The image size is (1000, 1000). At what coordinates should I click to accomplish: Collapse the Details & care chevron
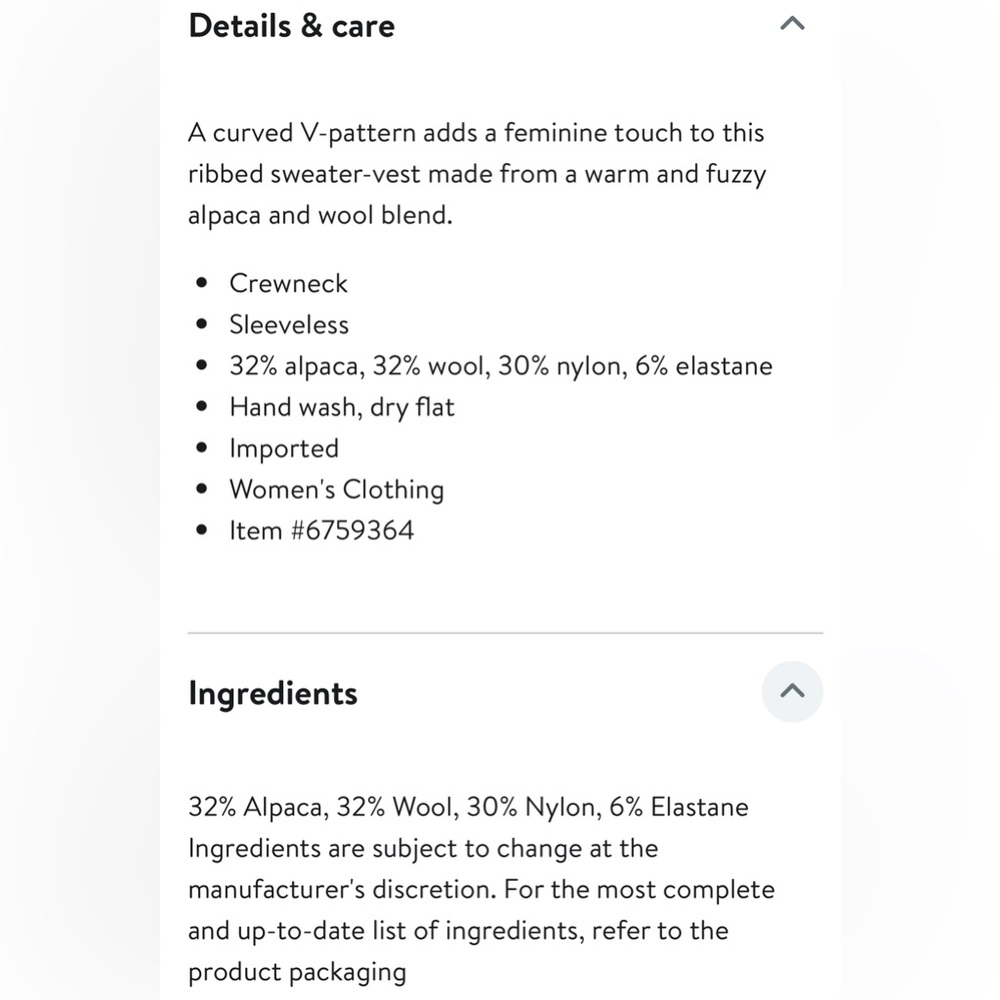(792, 24)
